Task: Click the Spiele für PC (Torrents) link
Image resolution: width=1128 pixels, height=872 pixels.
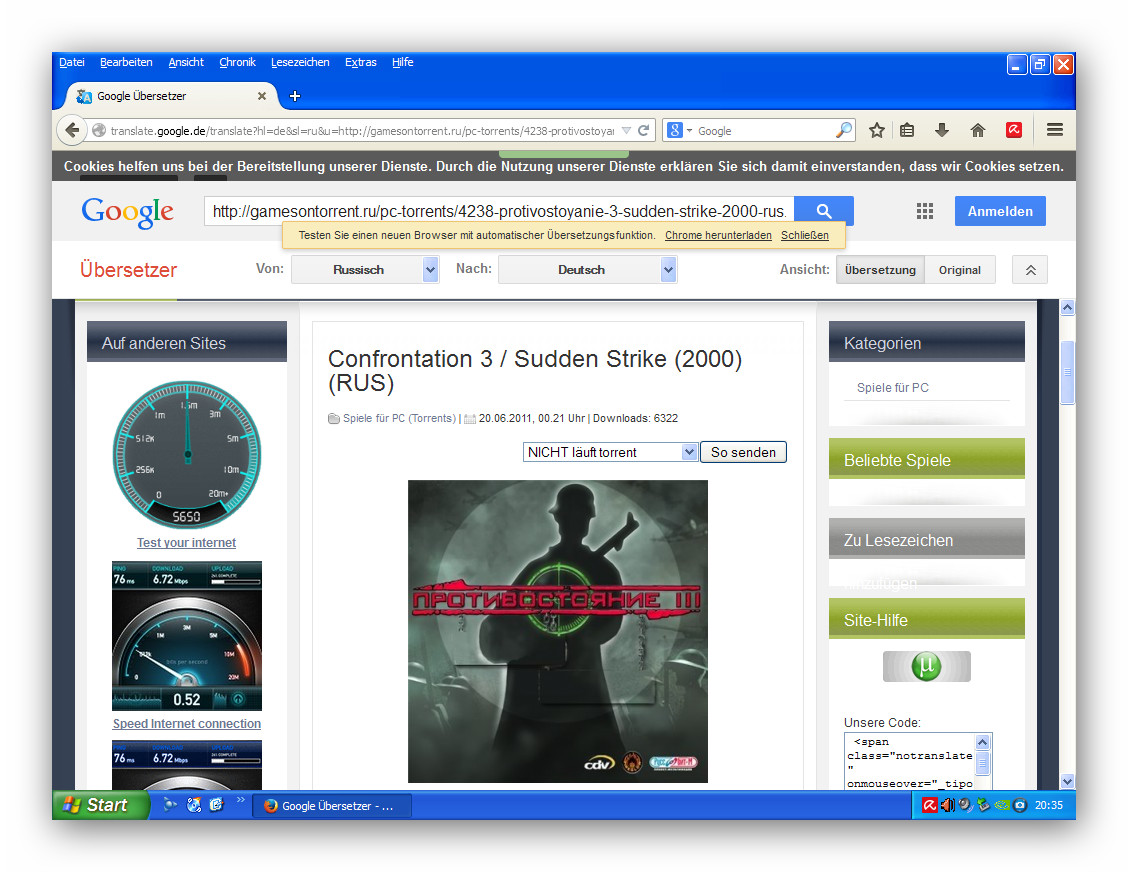Action: (399, 418)
